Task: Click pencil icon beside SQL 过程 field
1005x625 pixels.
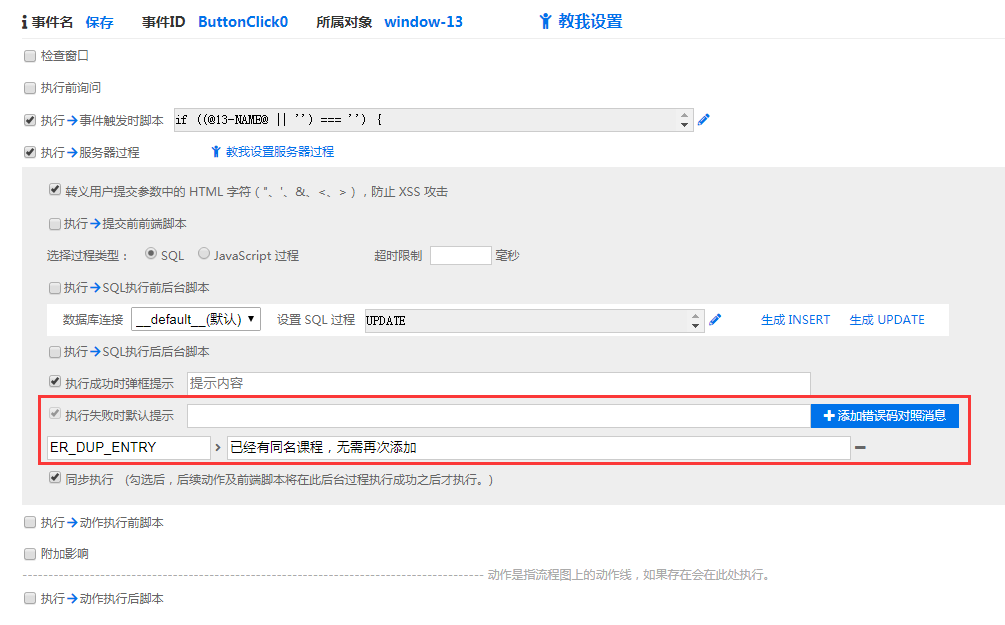Action: (x=715, y=320)
